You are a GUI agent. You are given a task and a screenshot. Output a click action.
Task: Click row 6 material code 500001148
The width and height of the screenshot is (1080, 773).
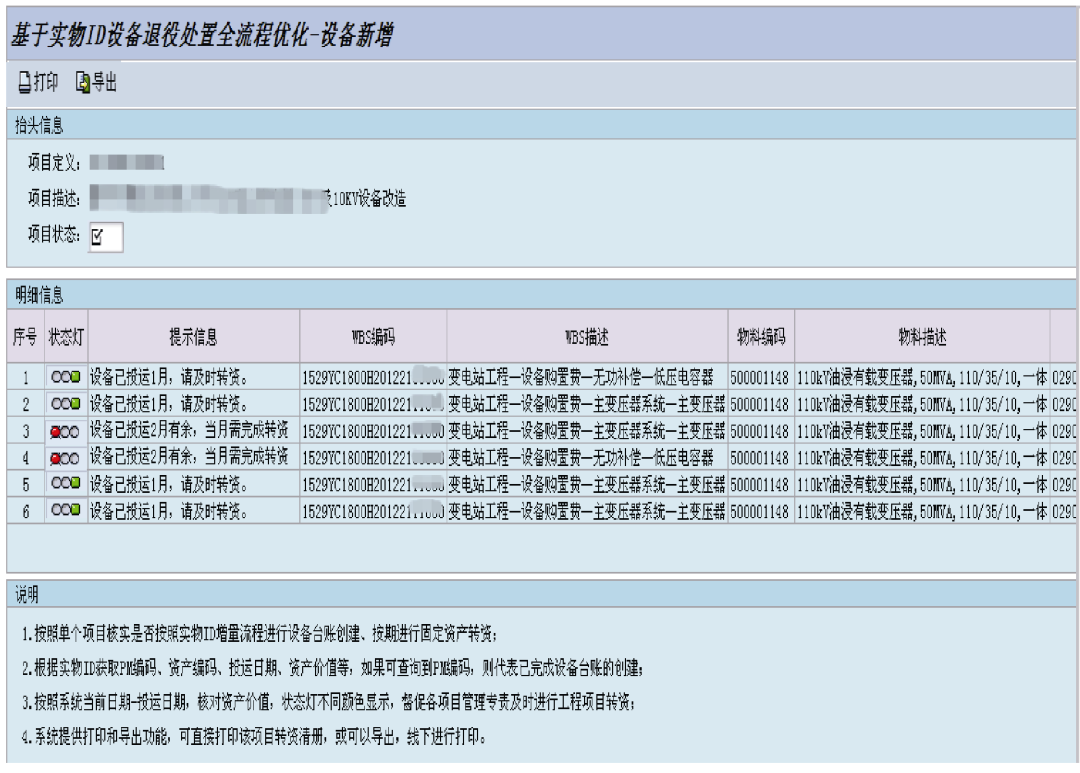tap(760, 512)
